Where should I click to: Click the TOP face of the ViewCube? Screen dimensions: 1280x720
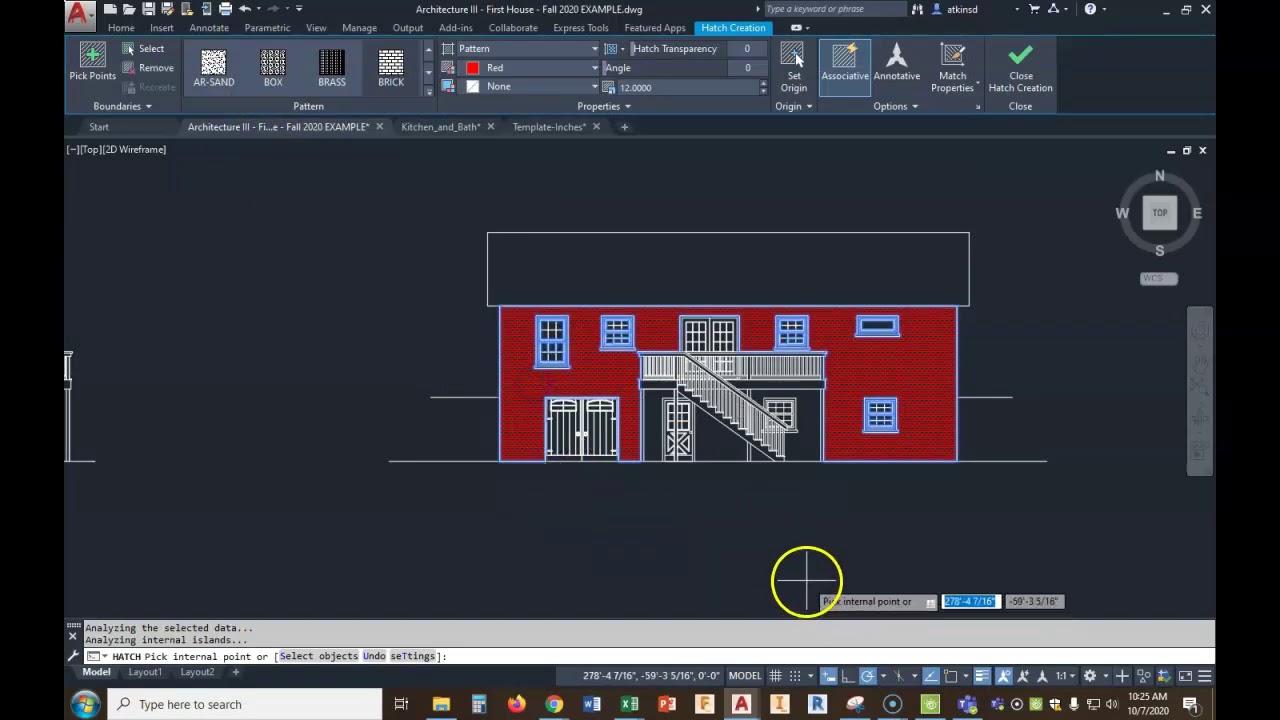pos(1159,213)
